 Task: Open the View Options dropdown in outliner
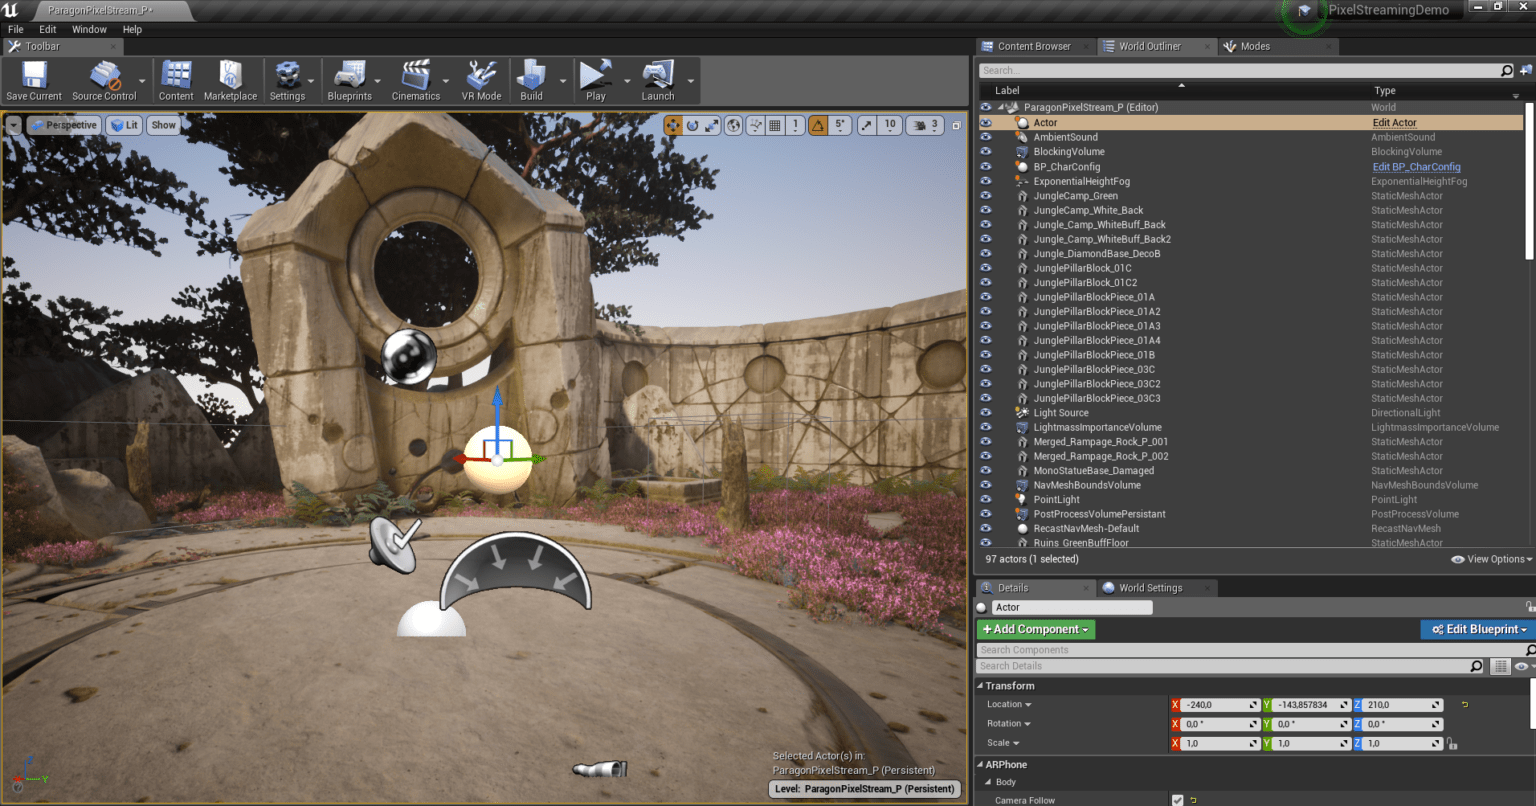[x=1492, y=559]
